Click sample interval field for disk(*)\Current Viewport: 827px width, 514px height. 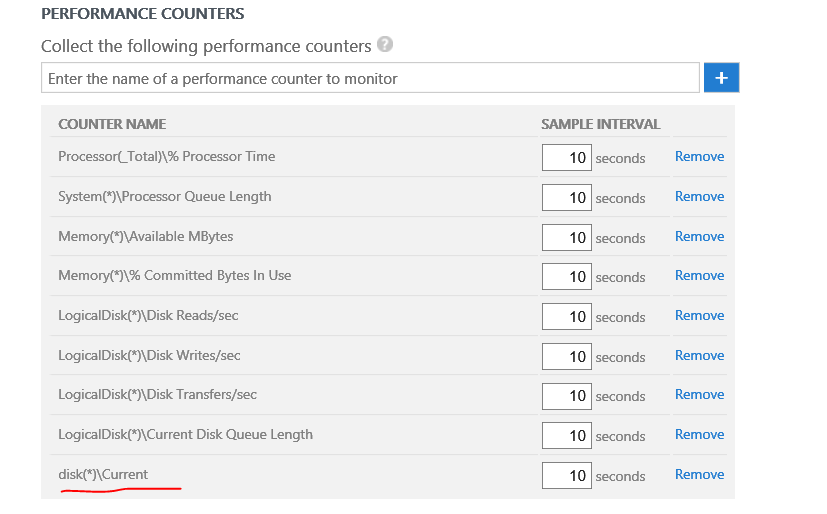coord(566,476)
